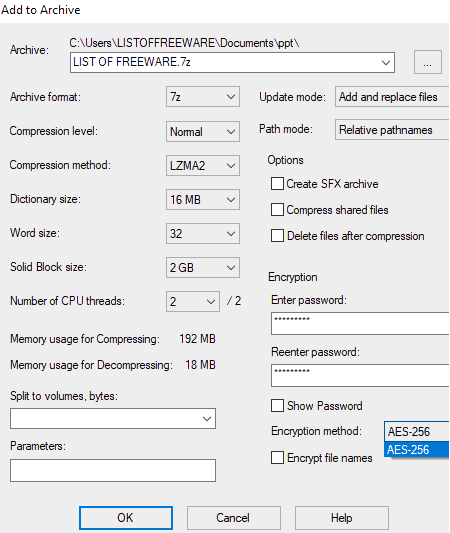Open the Dictionary size dropdown showing 16 MB

click(203, 200)
